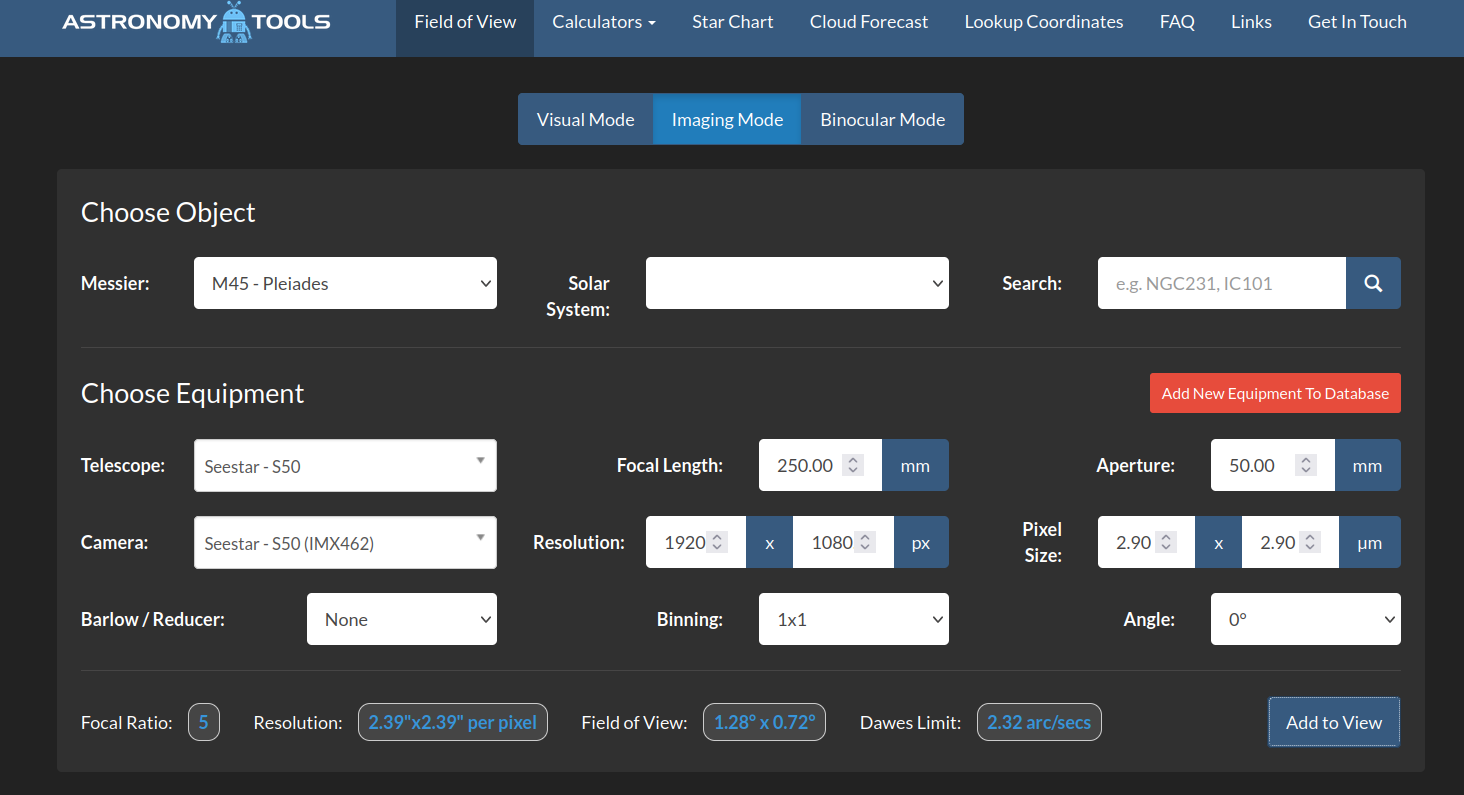Click the px unit label after Resolution
This screenshot has width=1464, height=795.
click(x=921, y=542)
